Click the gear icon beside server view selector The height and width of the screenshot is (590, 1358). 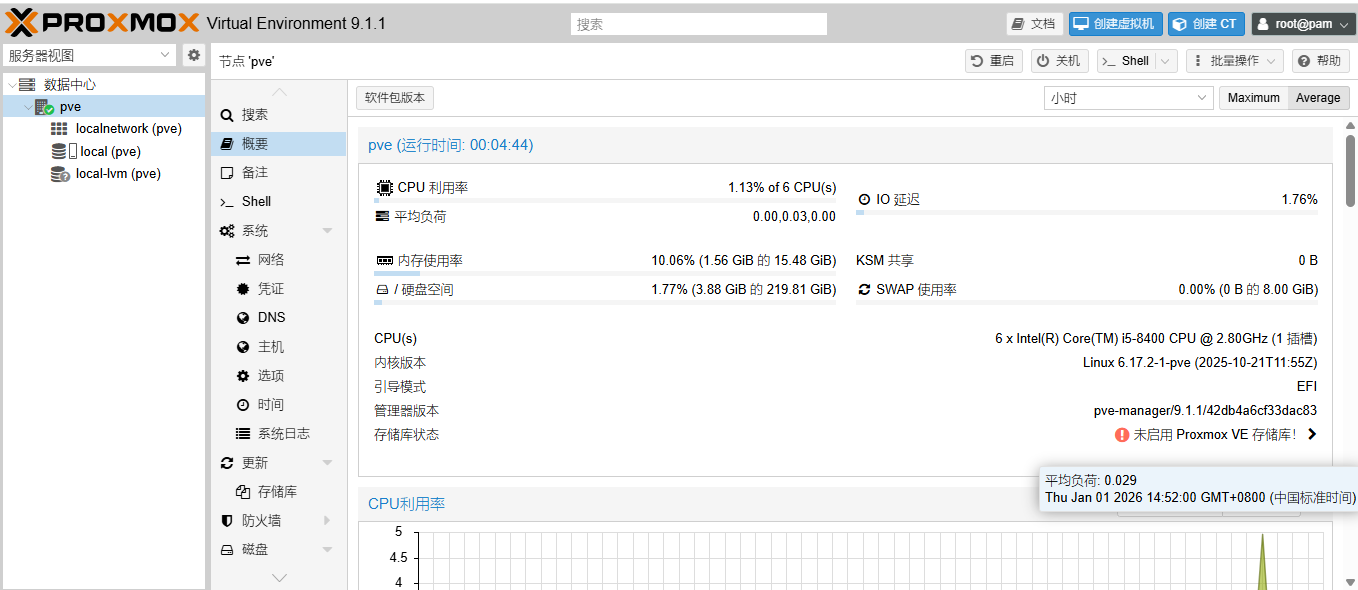tap(194, 55)
